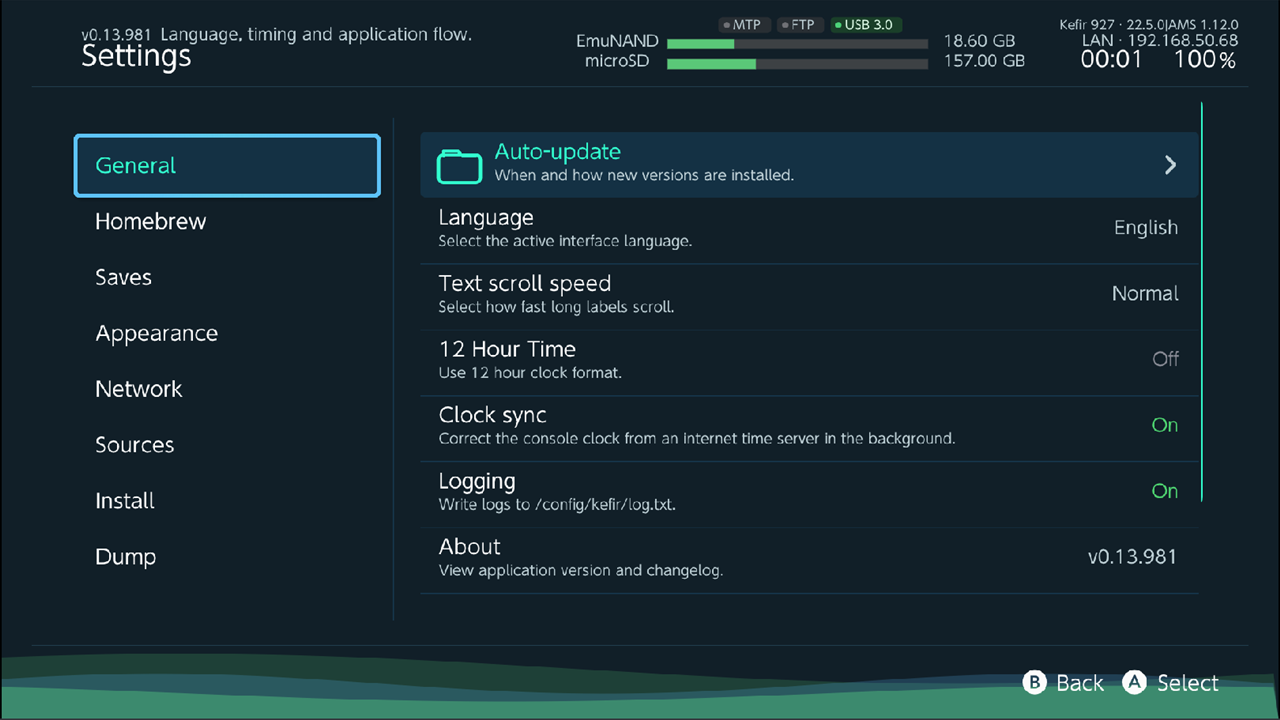Change Language from English
The height and width of the screenshot is (720, 1280).
1146,228
